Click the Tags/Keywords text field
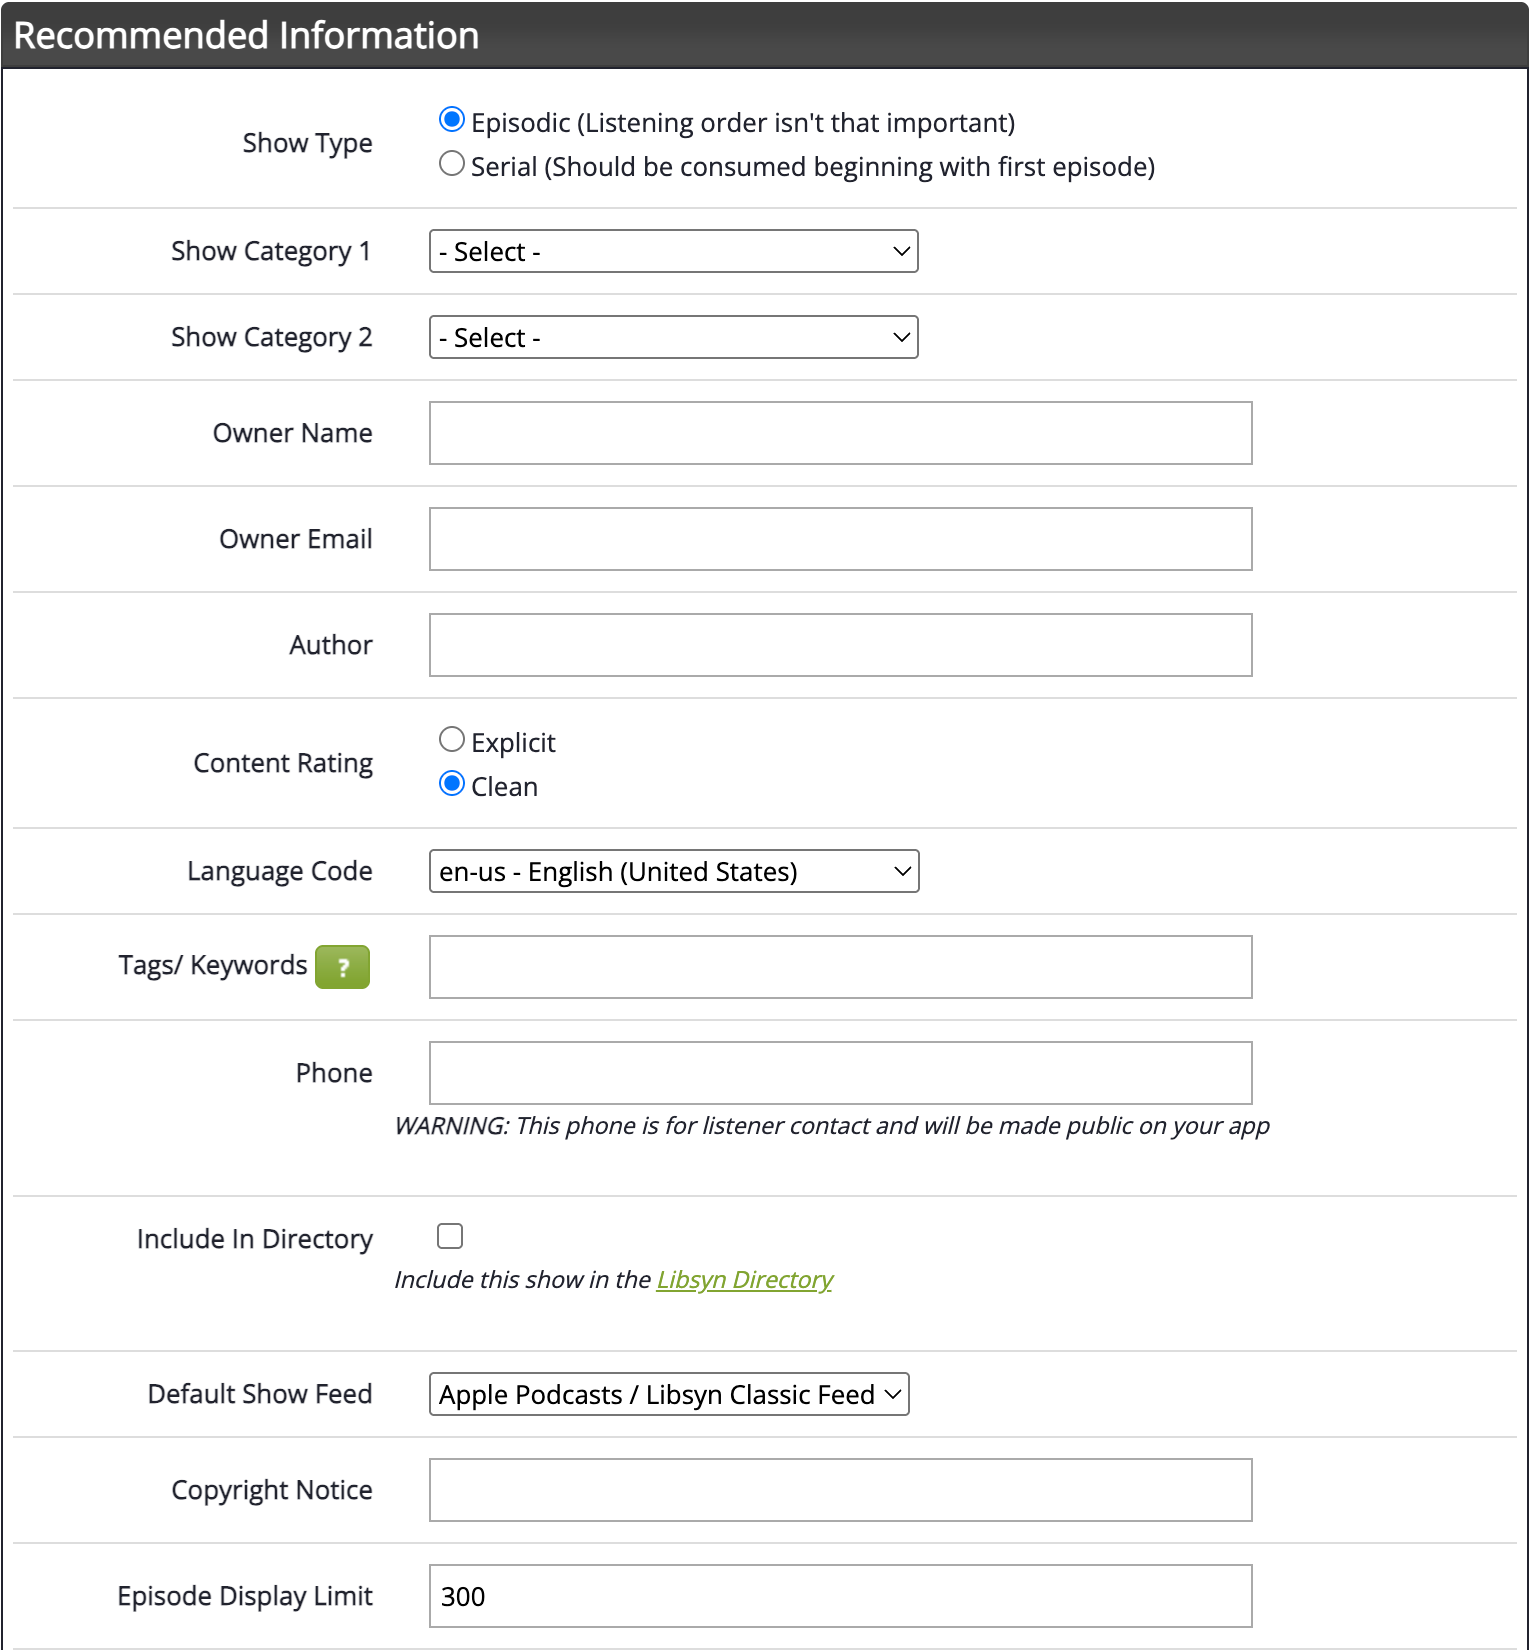This screenshot has width=1530, height=1650. 840,968
